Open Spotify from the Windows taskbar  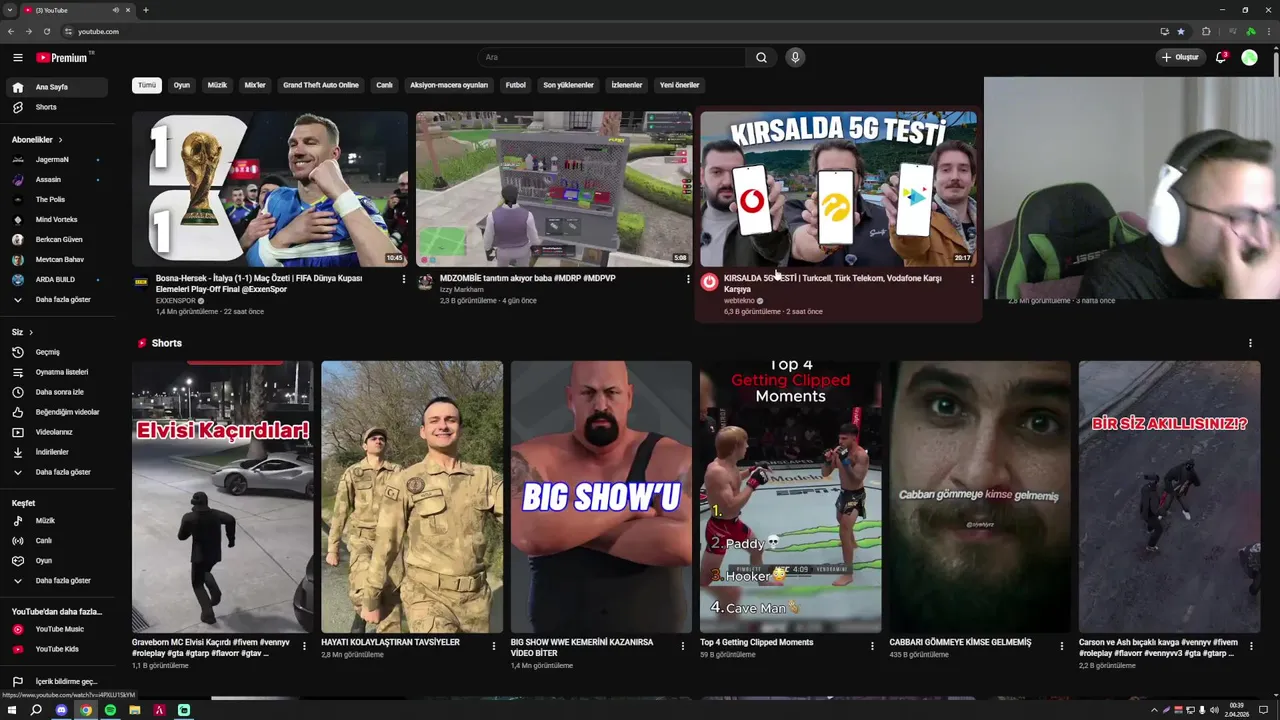[110, 710]
